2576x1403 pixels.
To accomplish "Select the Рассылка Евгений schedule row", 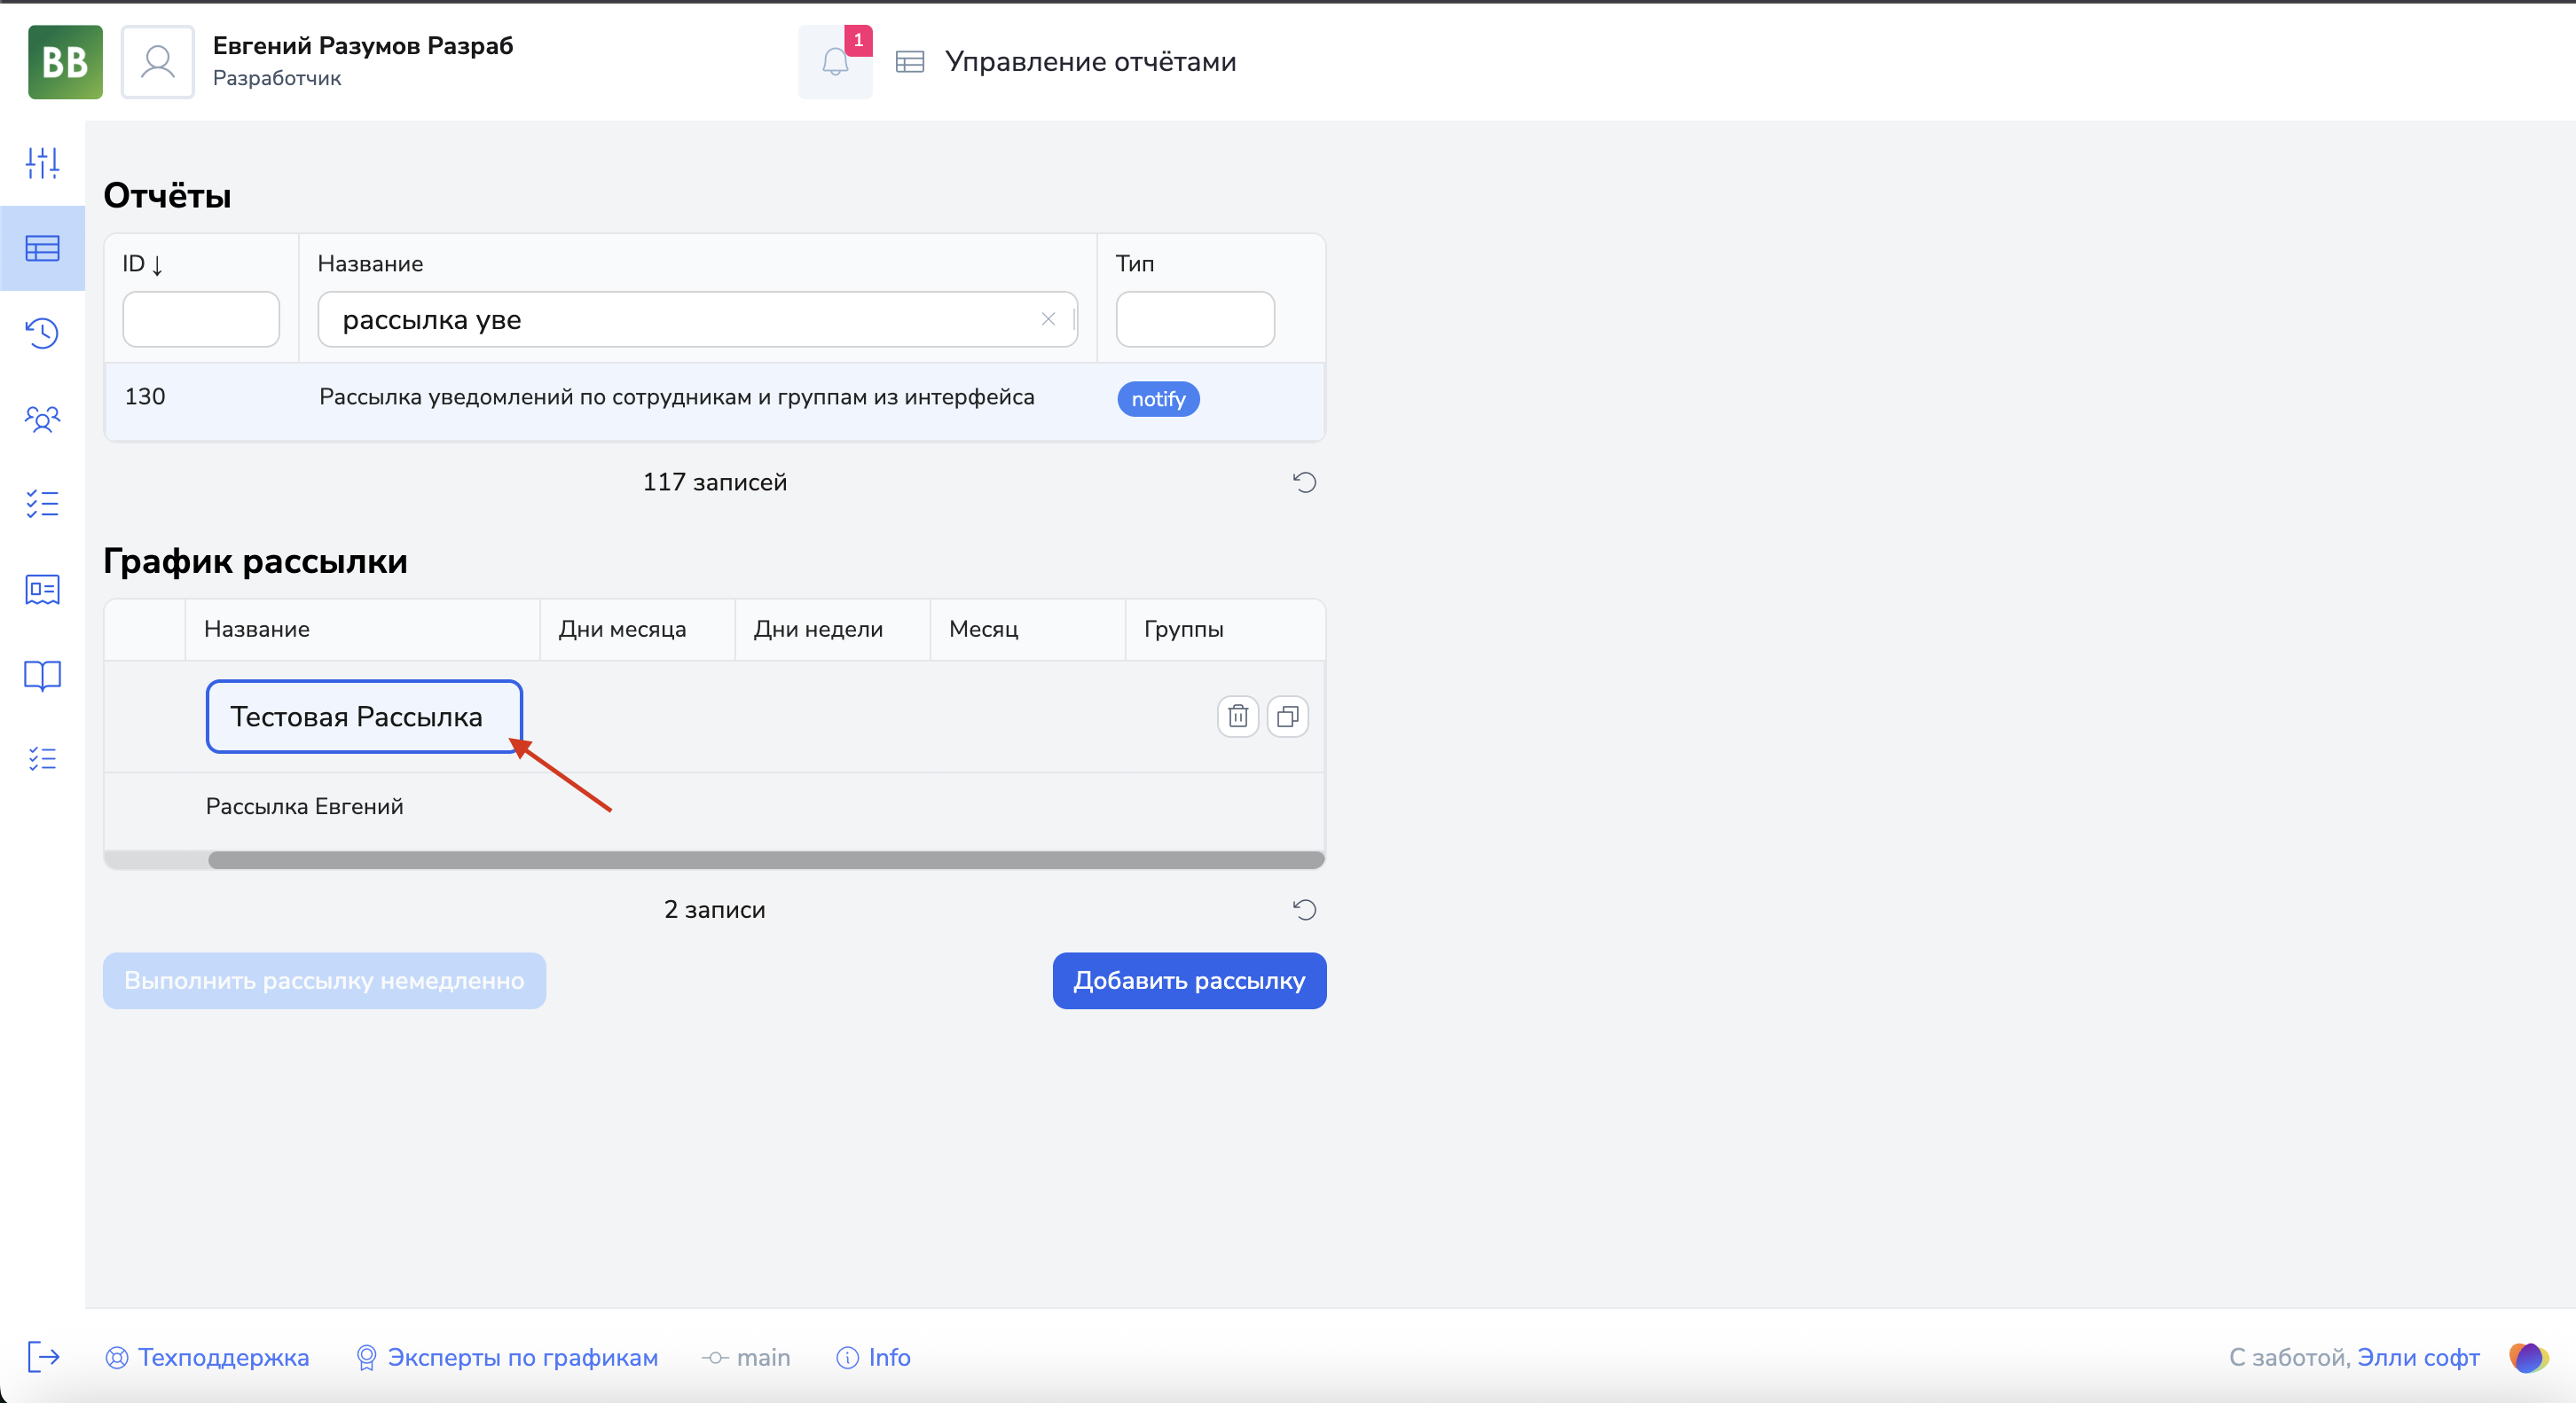I will tap(304, 806).
